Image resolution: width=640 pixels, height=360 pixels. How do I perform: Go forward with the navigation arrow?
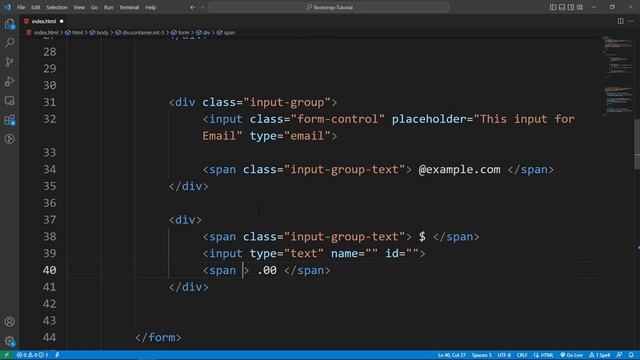pyautogui.click(x=202, y=7)
